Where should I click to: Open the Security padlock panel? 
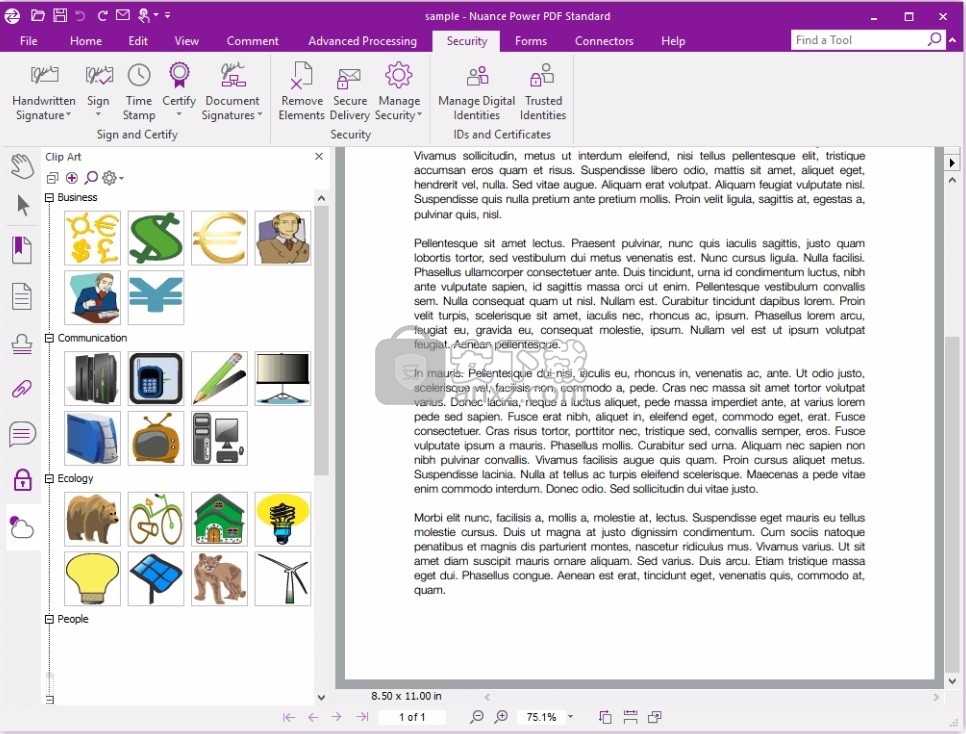[x=22, y=480]
